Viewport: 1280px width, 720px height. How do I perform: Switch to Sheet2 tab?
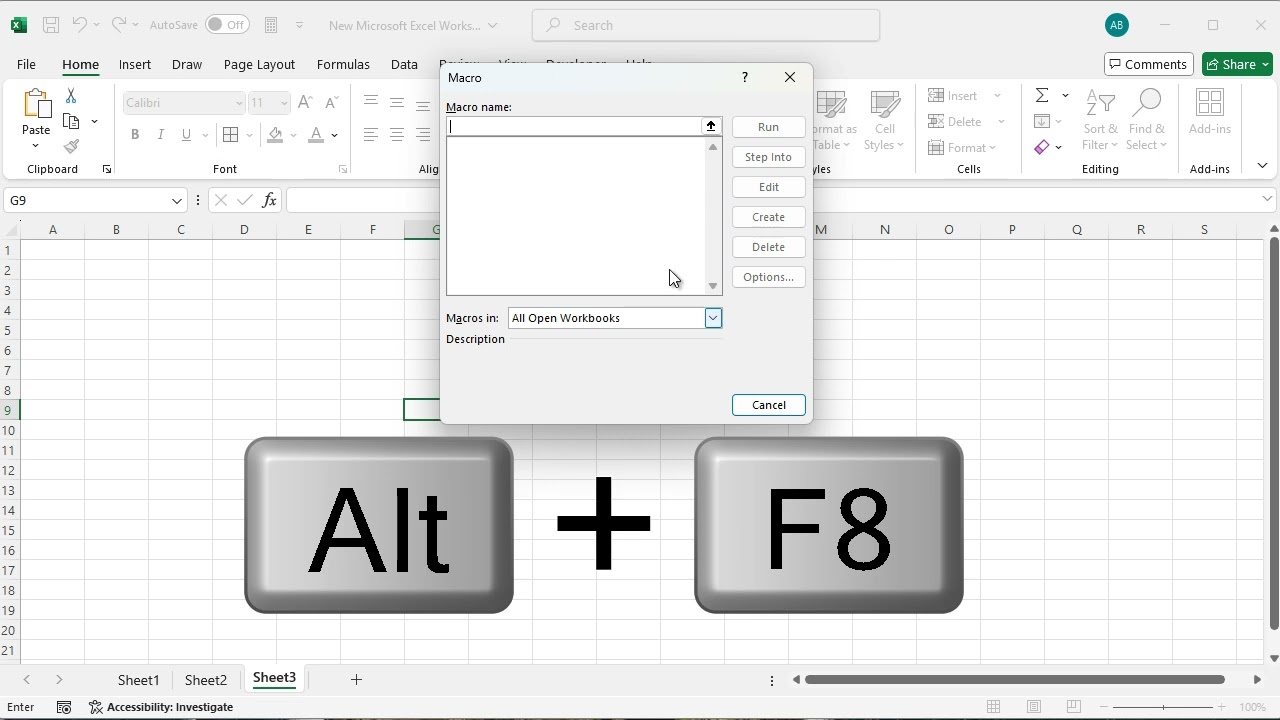coord(206,680)
